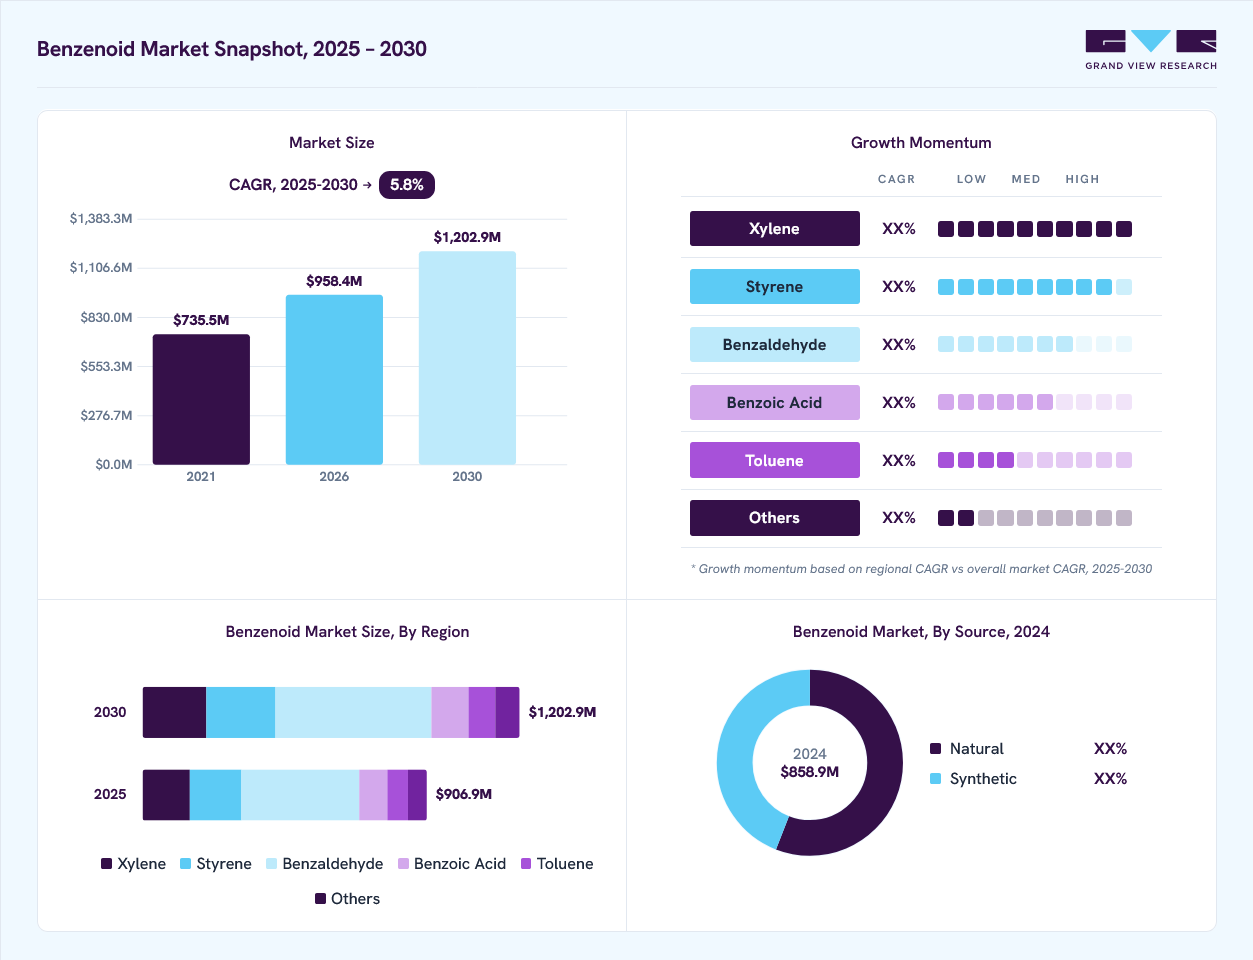Click the Styrene legend swatch below region chart
1253x960 pixels.
tap(185, 864)
